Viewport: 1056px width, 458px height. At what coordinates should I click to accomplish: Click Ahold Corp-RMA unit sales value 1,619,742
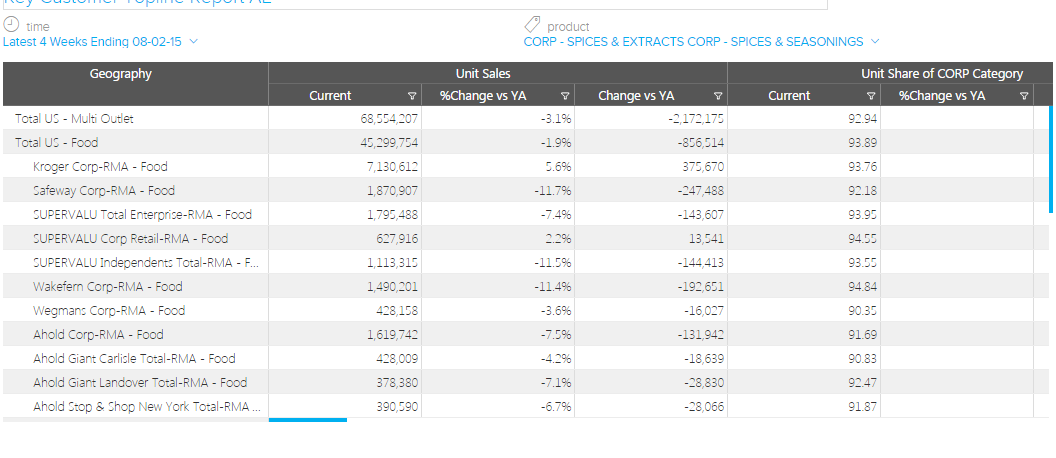391,335
